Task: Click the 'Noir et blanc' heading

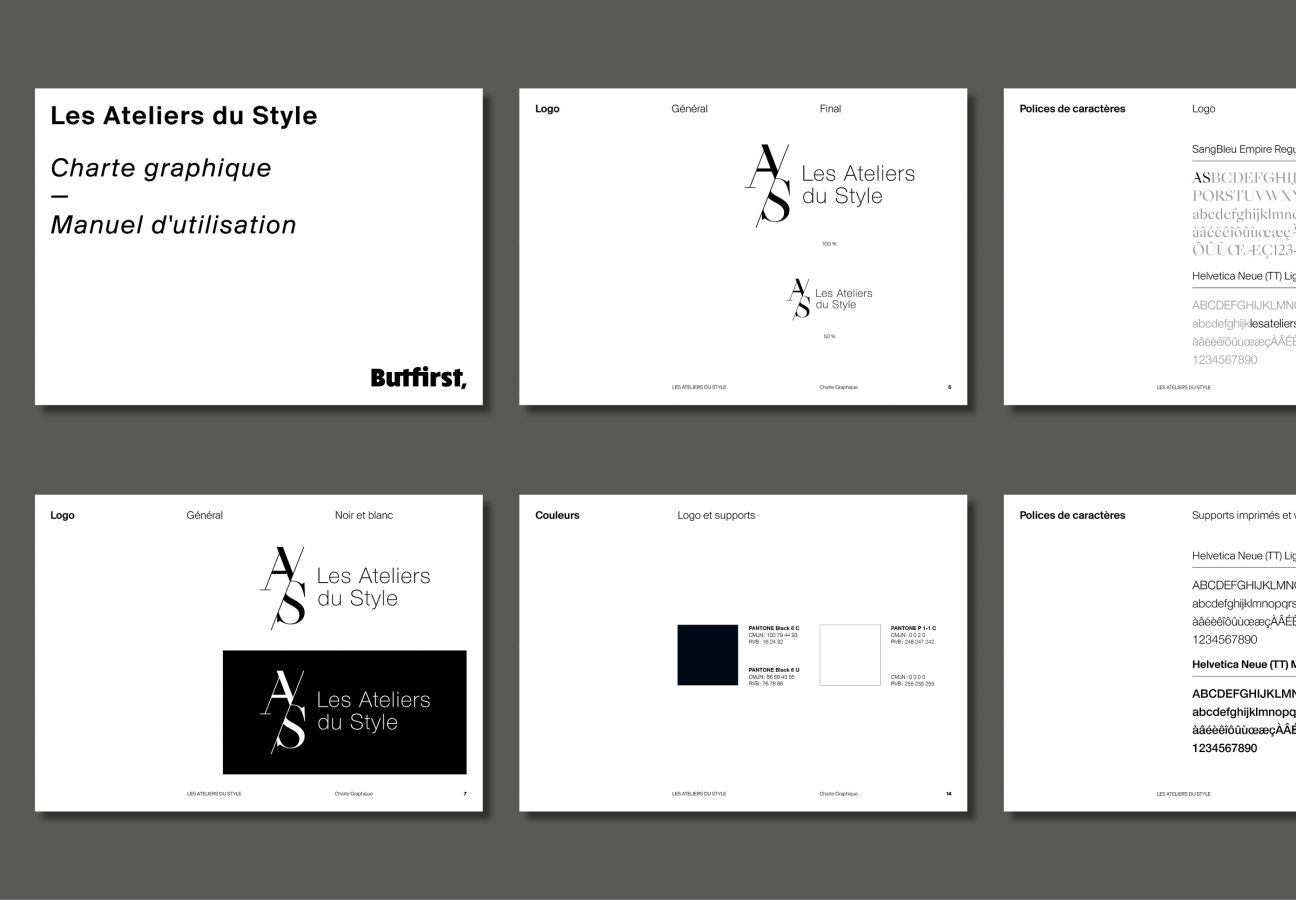Action: [364, 516]
